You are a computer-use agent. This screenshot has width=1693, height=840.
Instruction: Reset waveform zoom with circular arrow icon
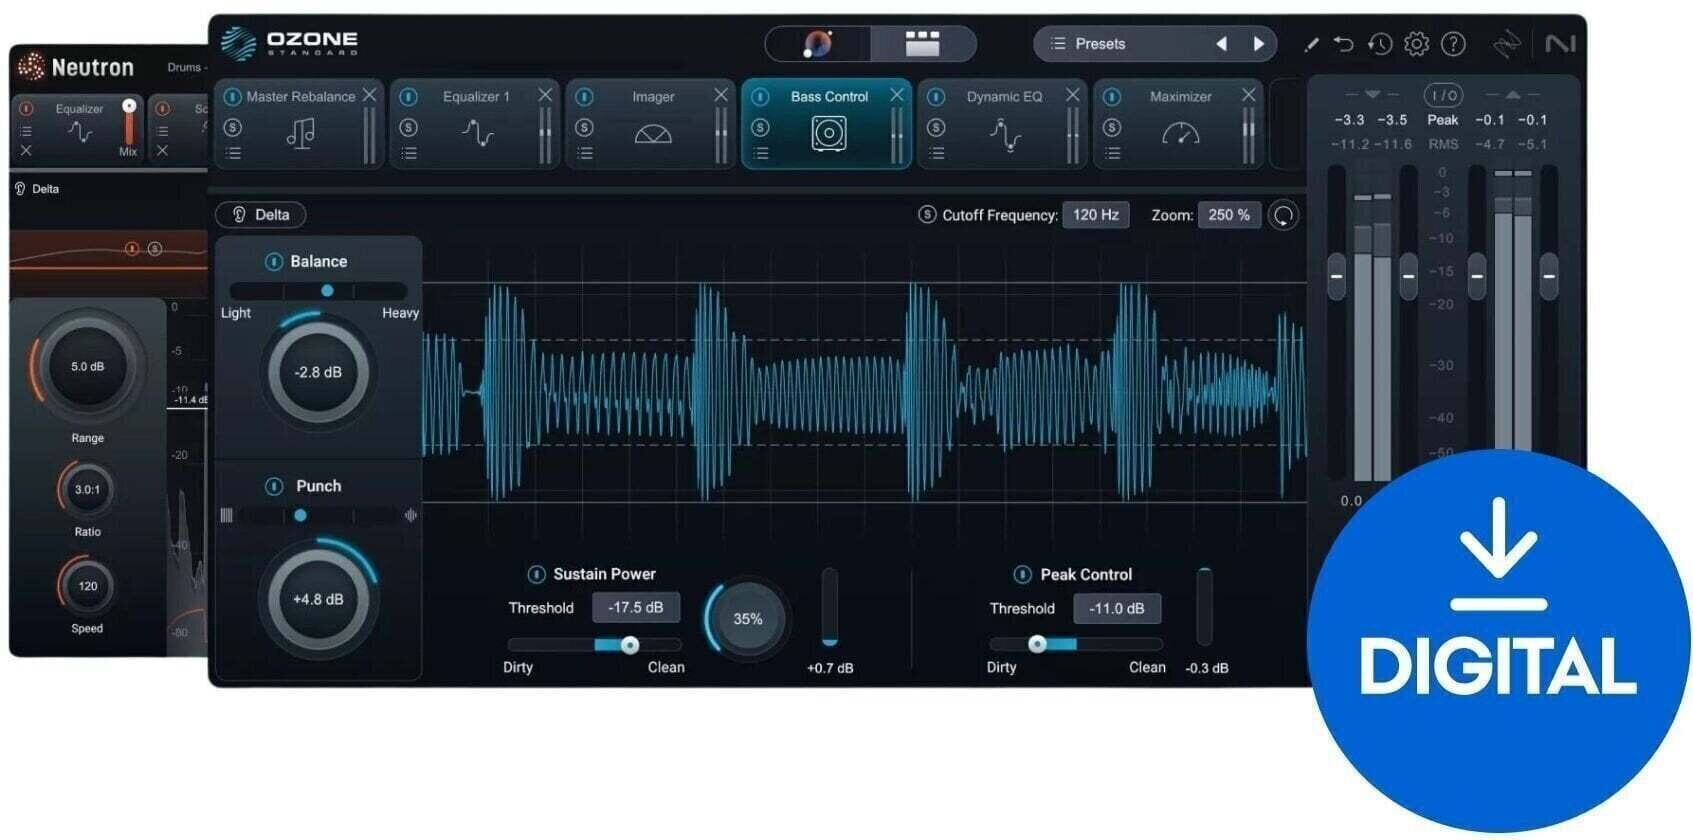pyautogui.click(x=1284, y=215)
